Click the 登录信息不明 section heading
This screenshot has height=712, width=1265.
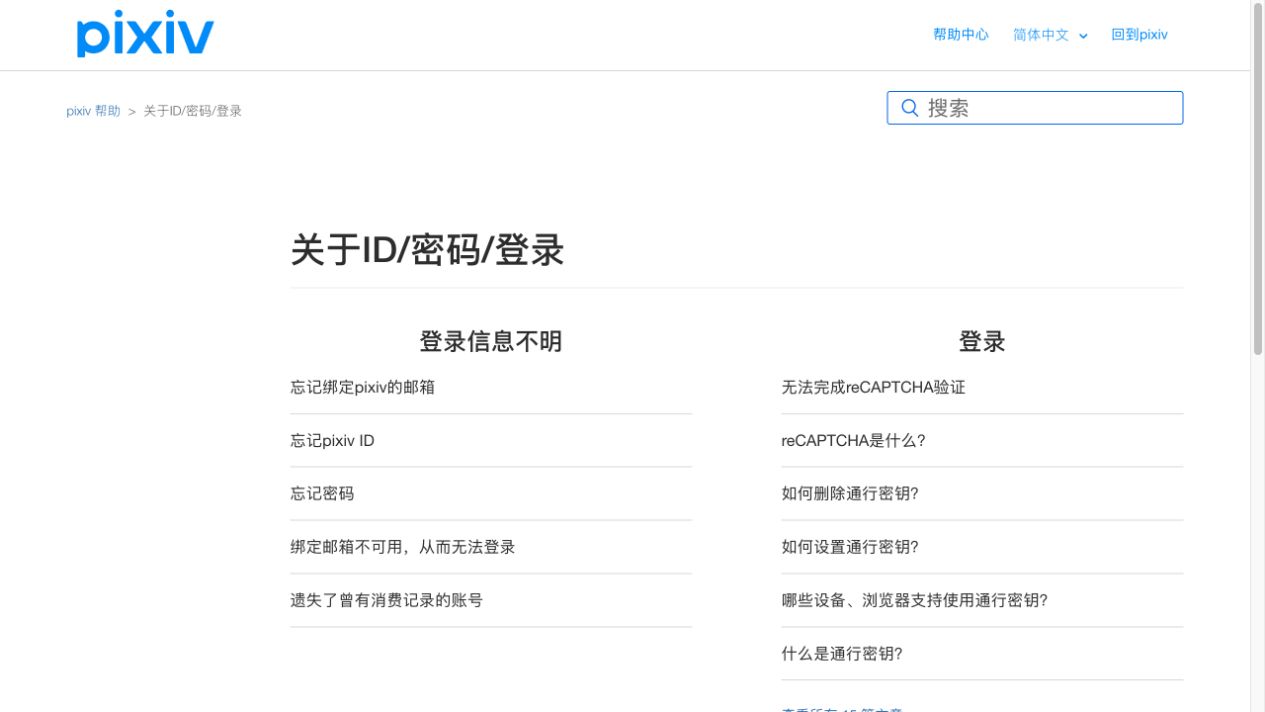[x=490, y=341]
